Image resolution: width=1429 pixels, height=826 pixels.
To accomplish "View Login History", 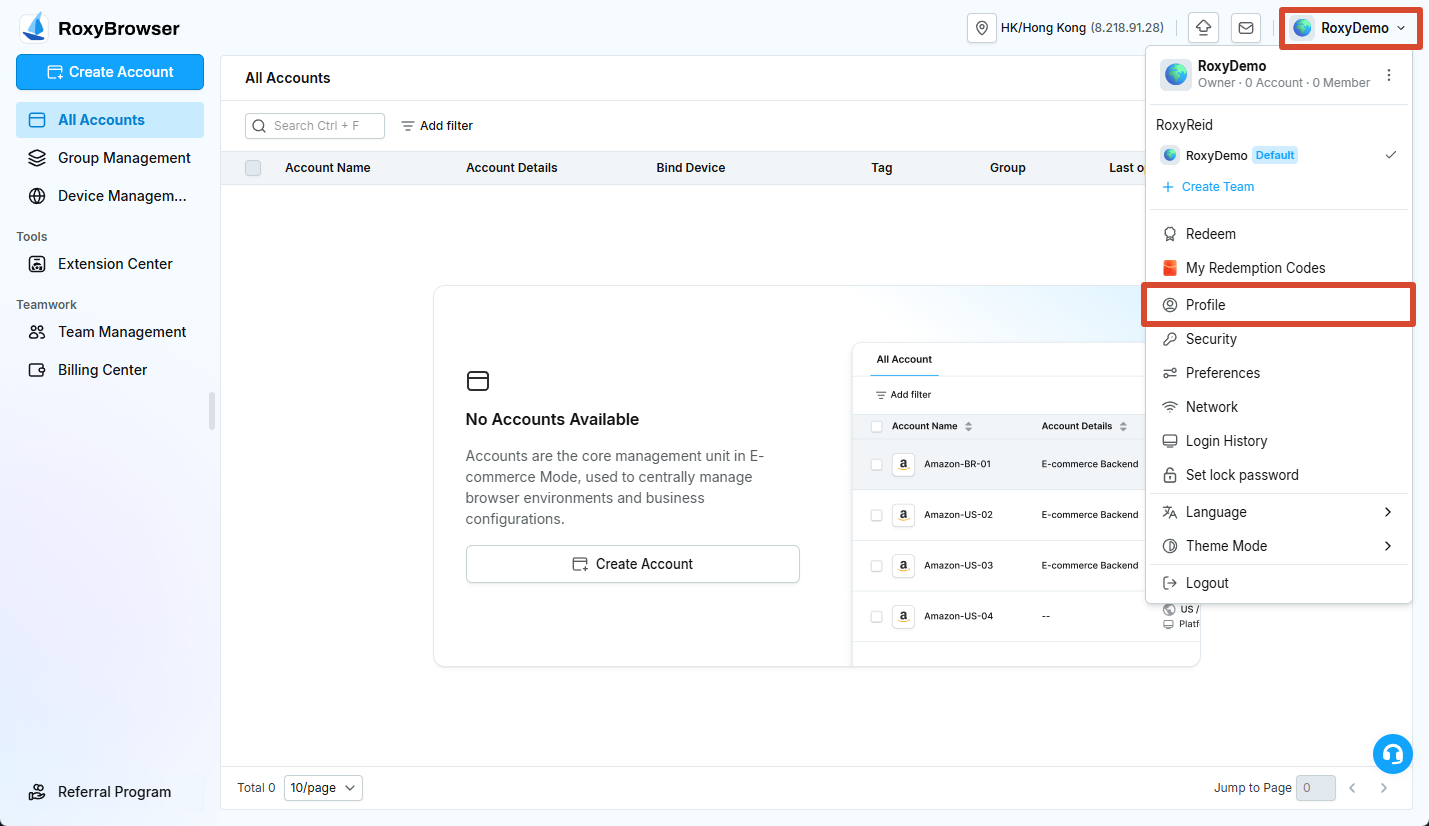I will (1279, 441).
